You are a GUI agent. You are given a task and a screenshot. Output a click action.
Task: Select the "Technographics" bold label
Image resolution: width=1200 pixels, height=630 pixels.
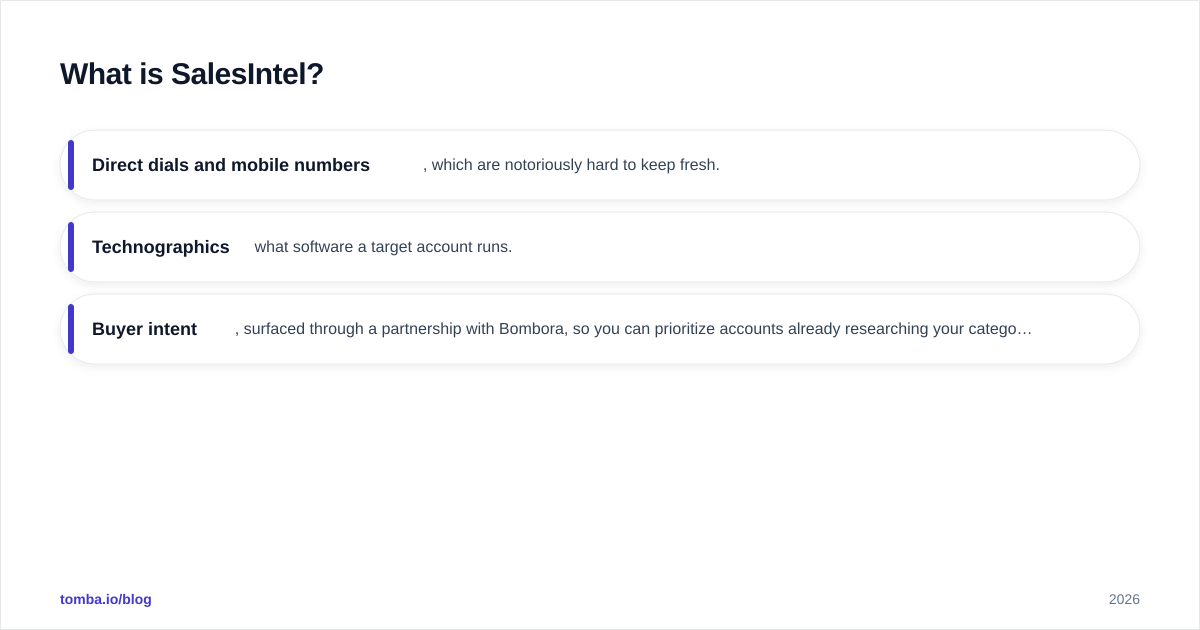click(161, 247)
